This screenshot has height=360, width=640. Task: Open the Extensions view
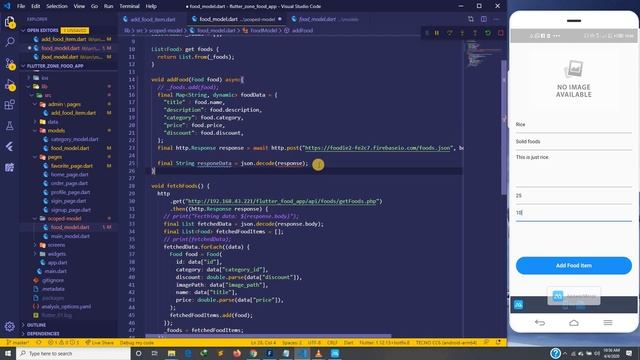10,104
